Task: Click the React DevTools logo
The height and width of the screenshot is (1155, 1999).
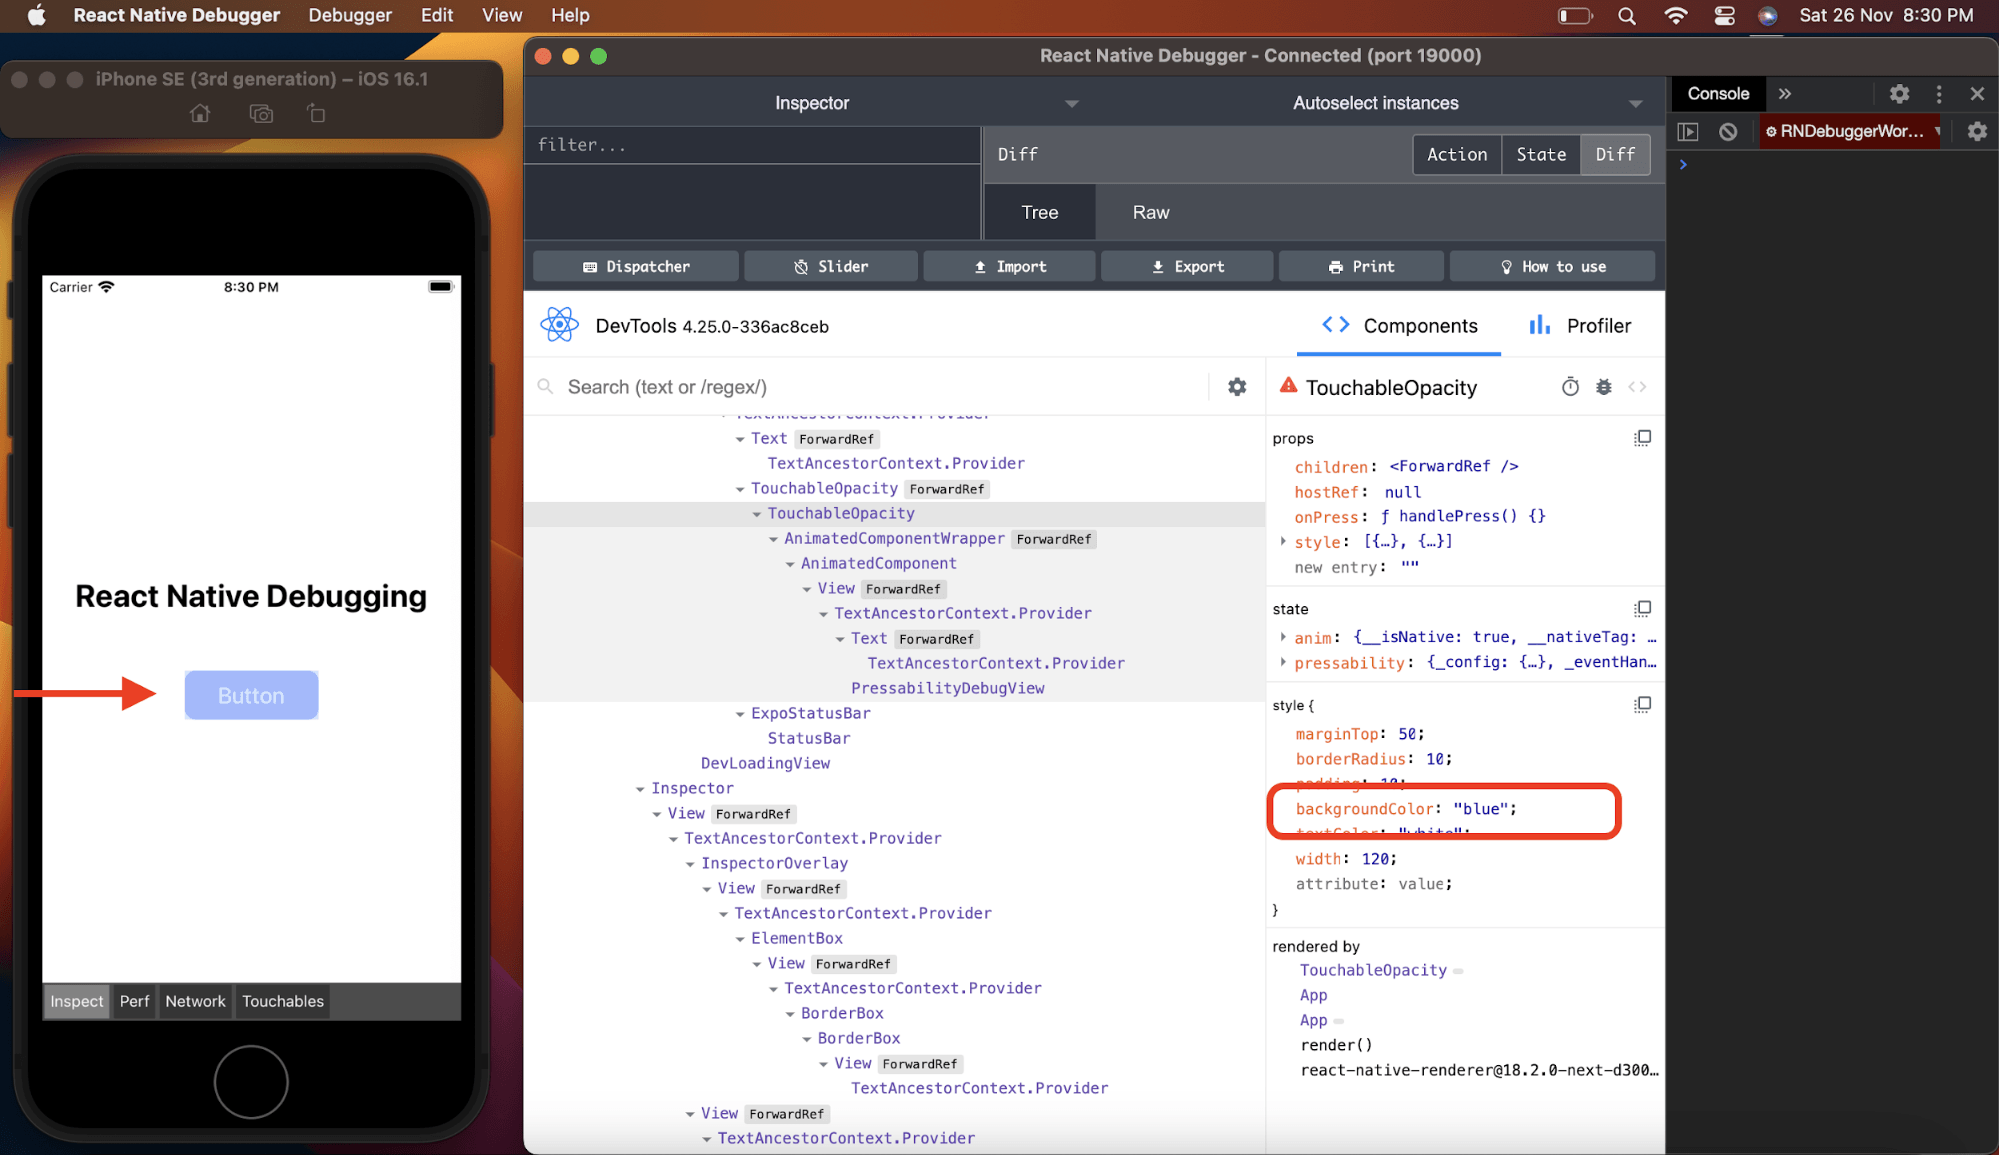Action: pos(560,324)
